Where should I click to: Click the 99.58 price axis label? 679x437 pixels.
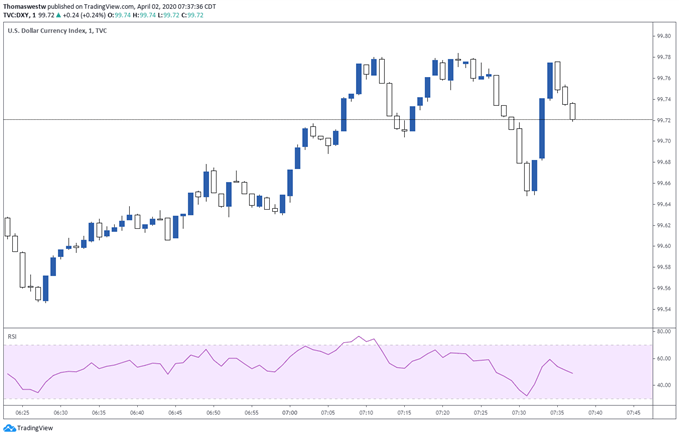click(x=664, y=267)
